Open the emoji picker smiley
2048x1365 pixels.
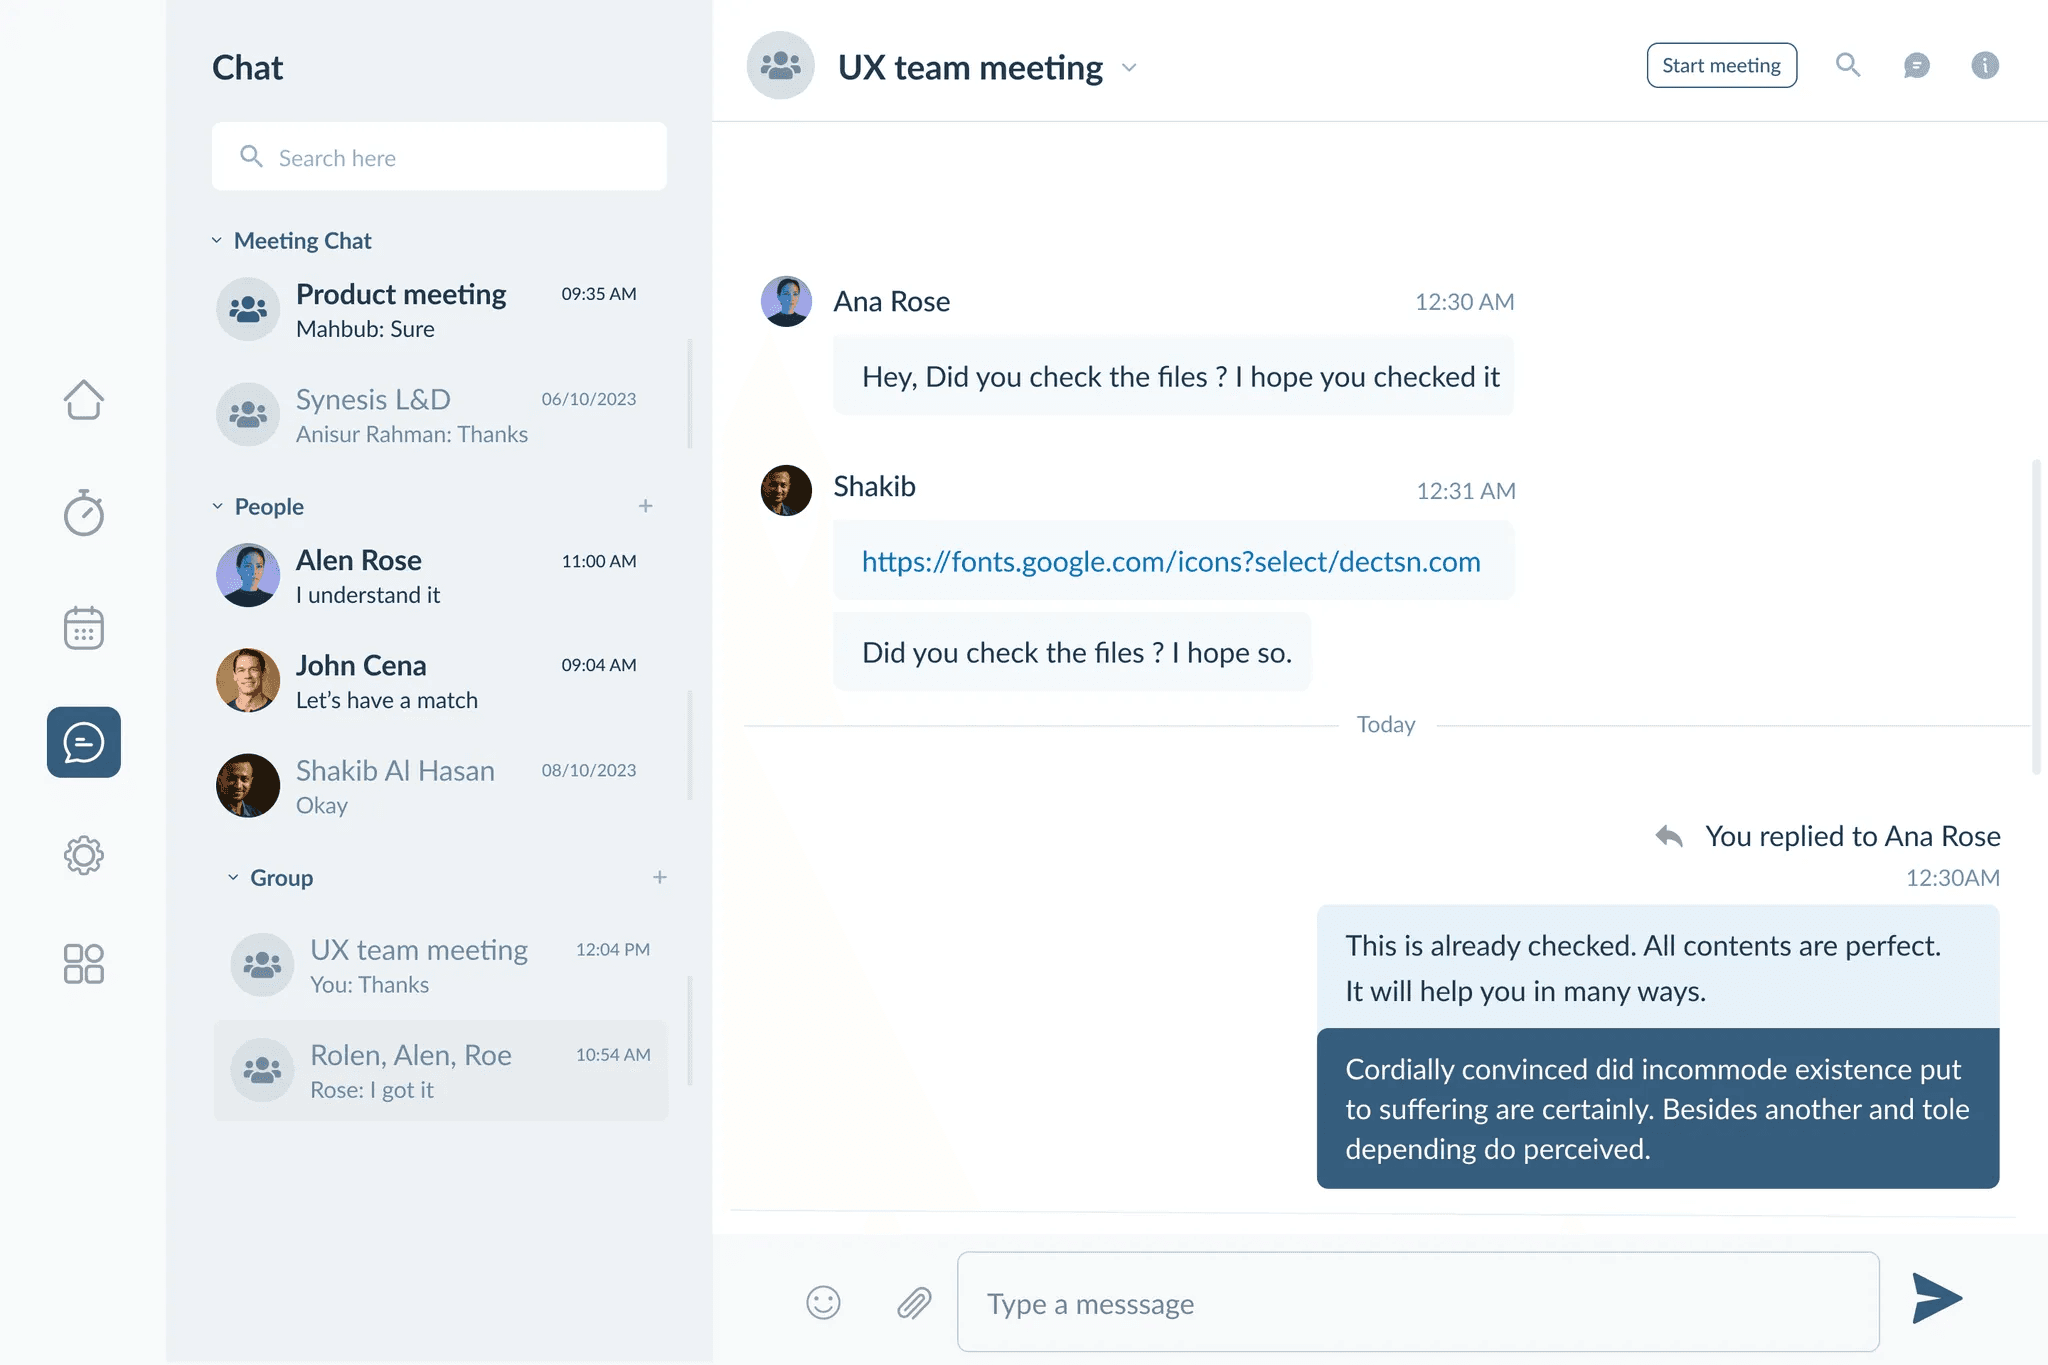[823, 1302]
